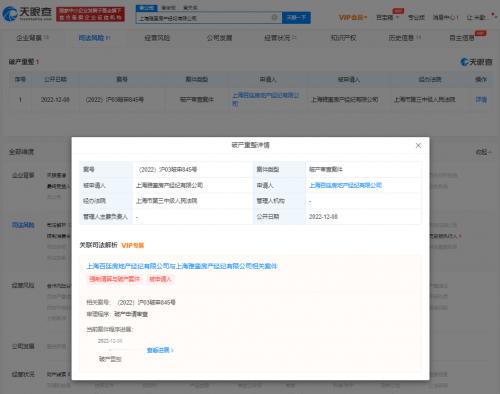
Task: Click the 被申请人 company name in the dialog table
Action: click(169, 185)
